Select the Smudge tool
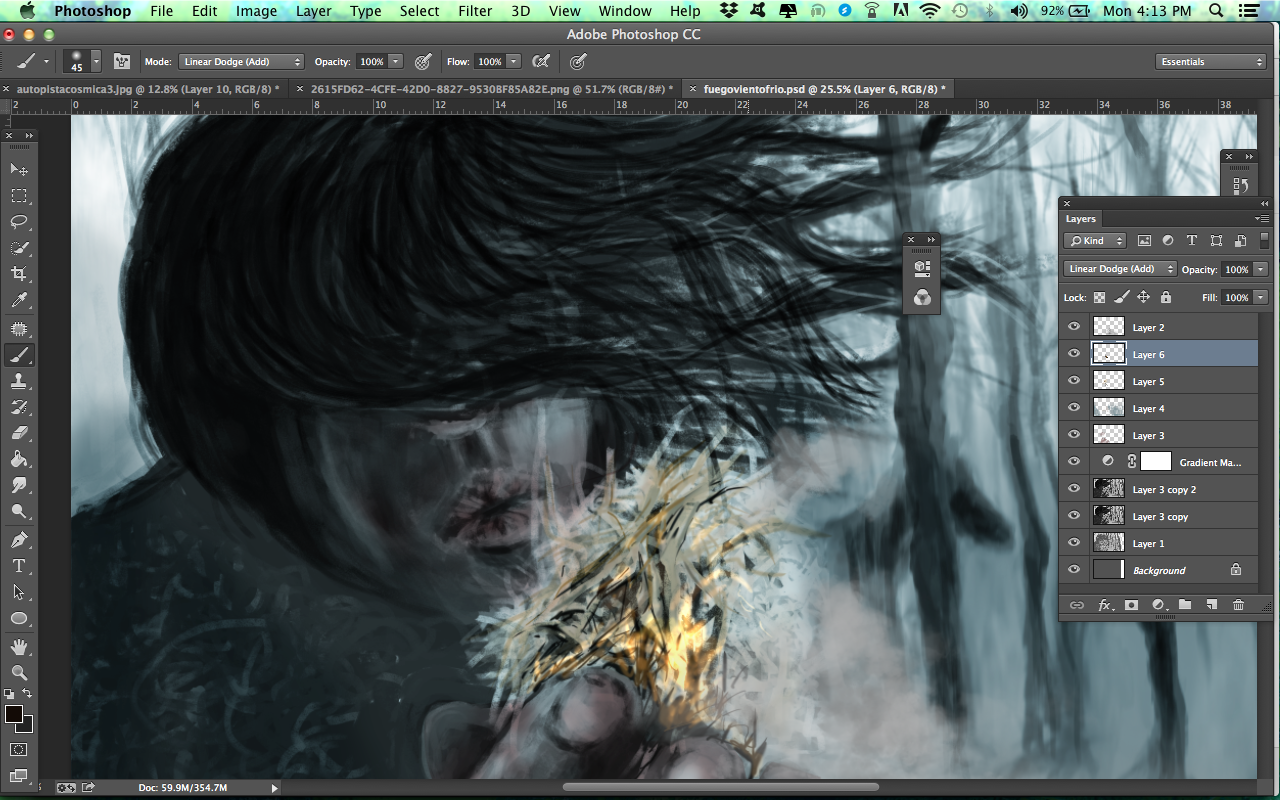 pos(19,485)
